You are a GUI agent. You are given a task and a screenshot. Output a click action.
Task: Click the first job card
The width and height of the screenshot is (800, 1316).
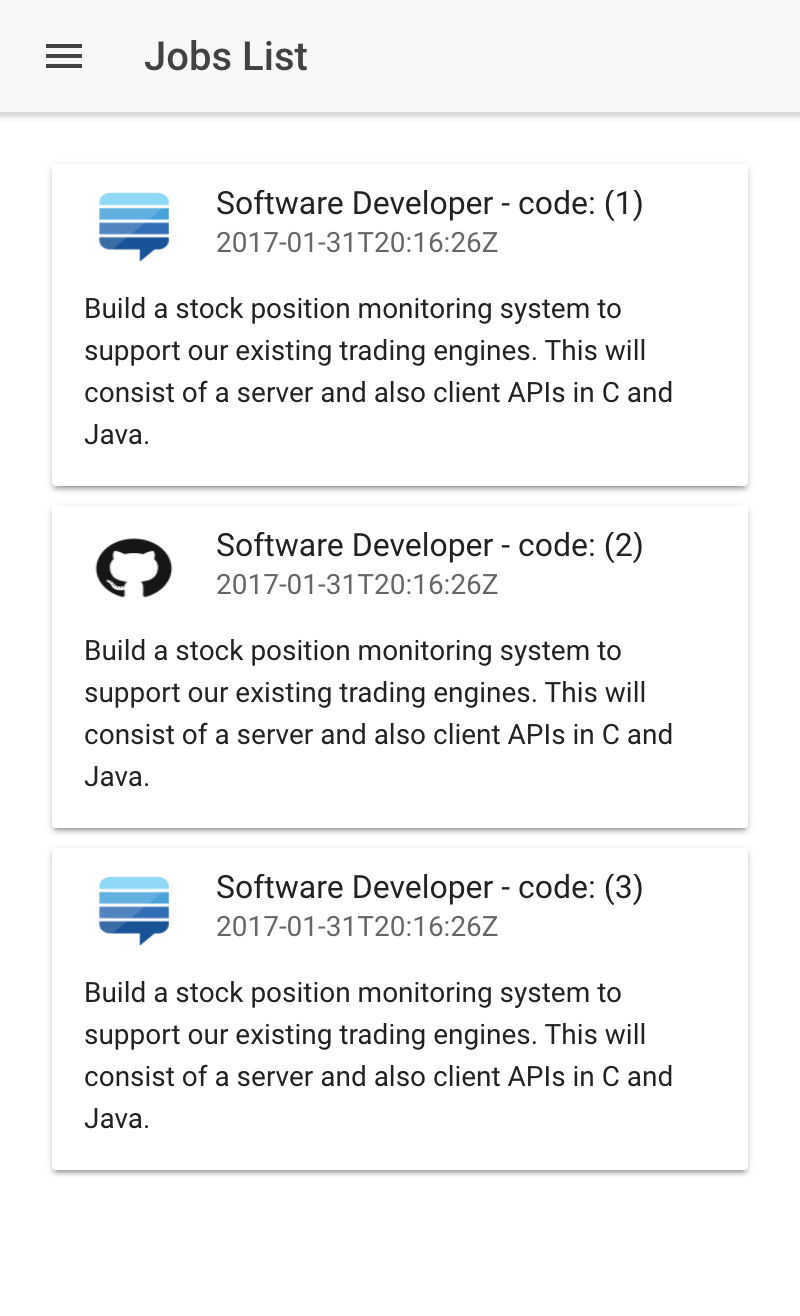[400, 324]
